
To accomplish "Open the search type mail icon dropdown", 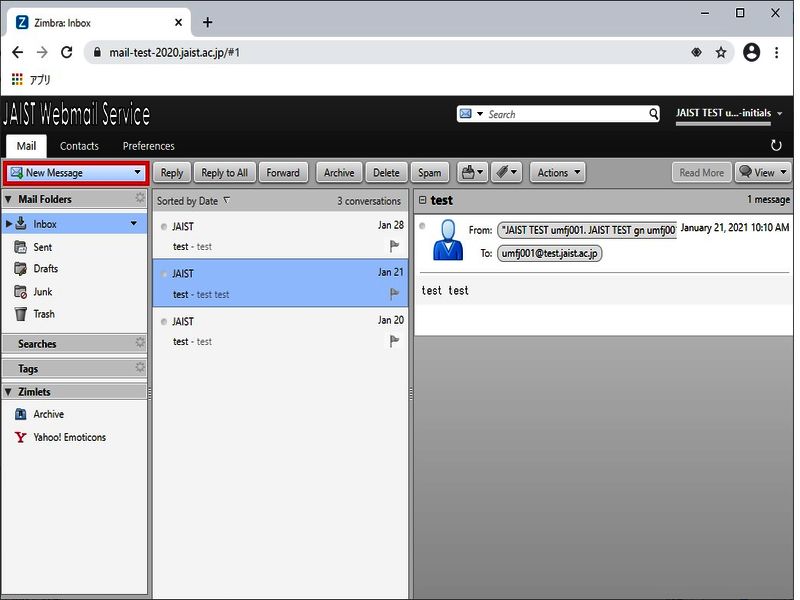I will click(471, 114).
